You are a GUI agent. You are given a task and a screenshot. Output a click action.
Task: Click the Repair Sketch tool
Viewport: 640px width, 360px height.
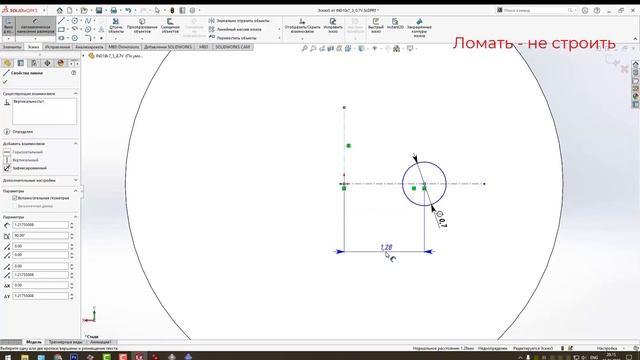[333, 25]
